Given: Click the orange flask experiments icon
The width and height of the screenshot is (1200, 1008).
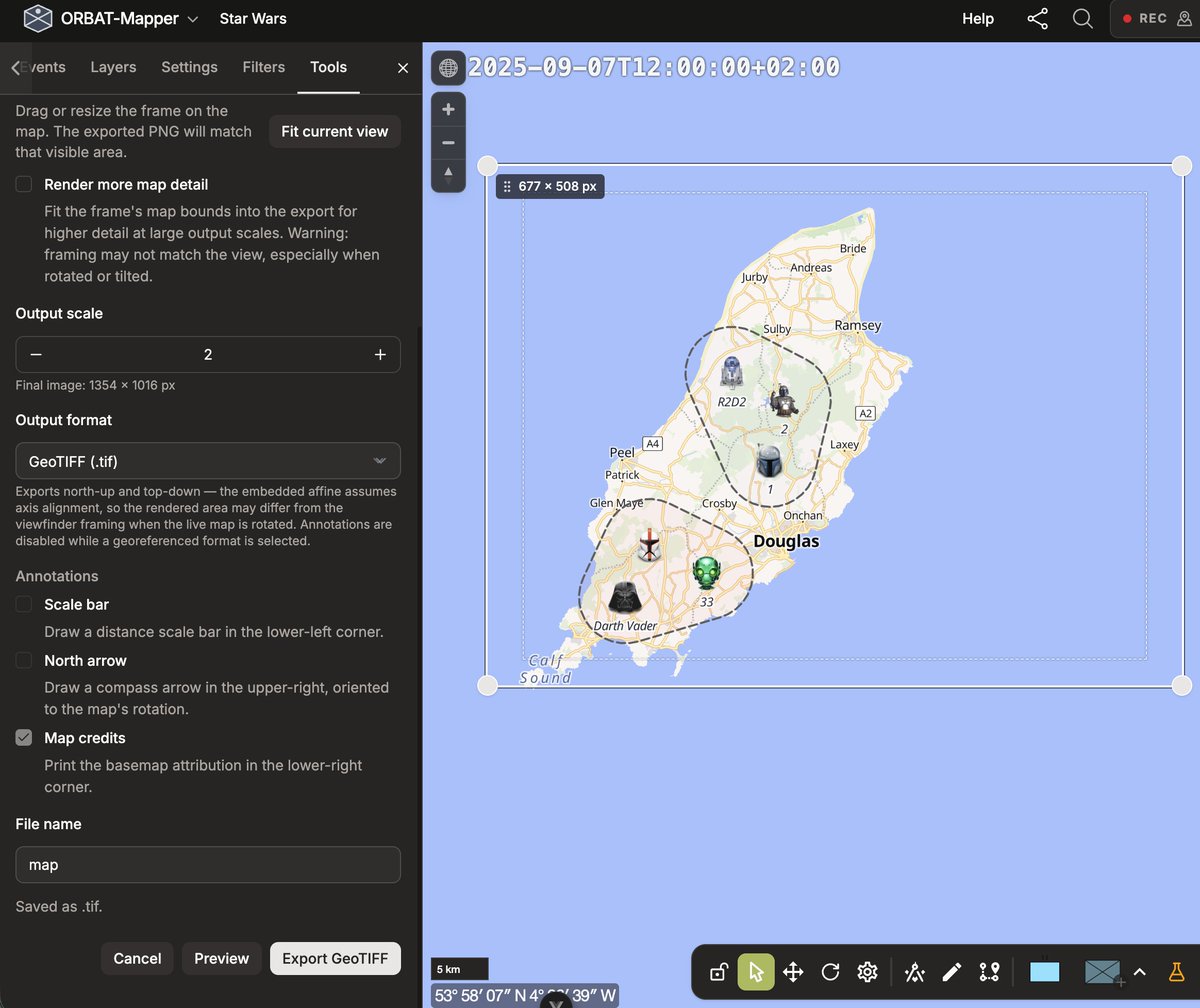Looking at the screenshot, I should 1176,972.
